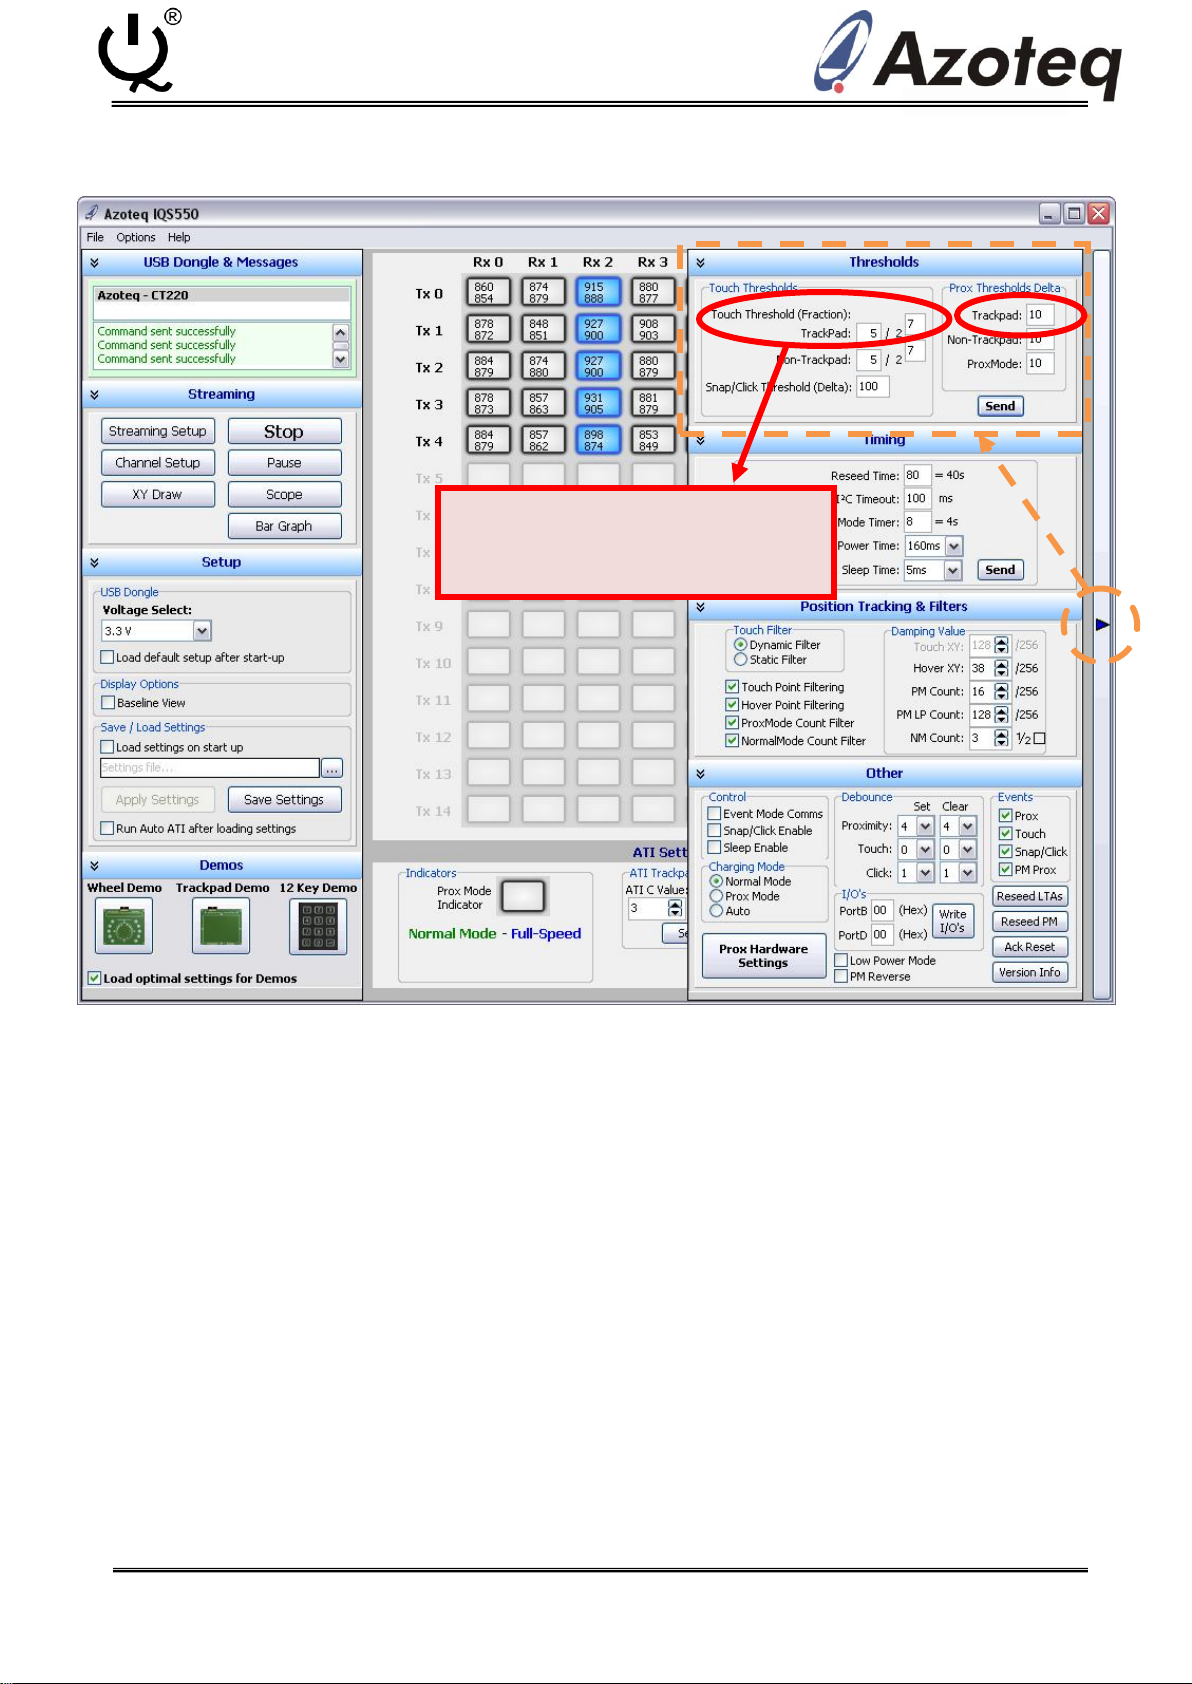Click the Ack Reset button
Viewport: 1192px width, 1684px height.
point(1030,947)
